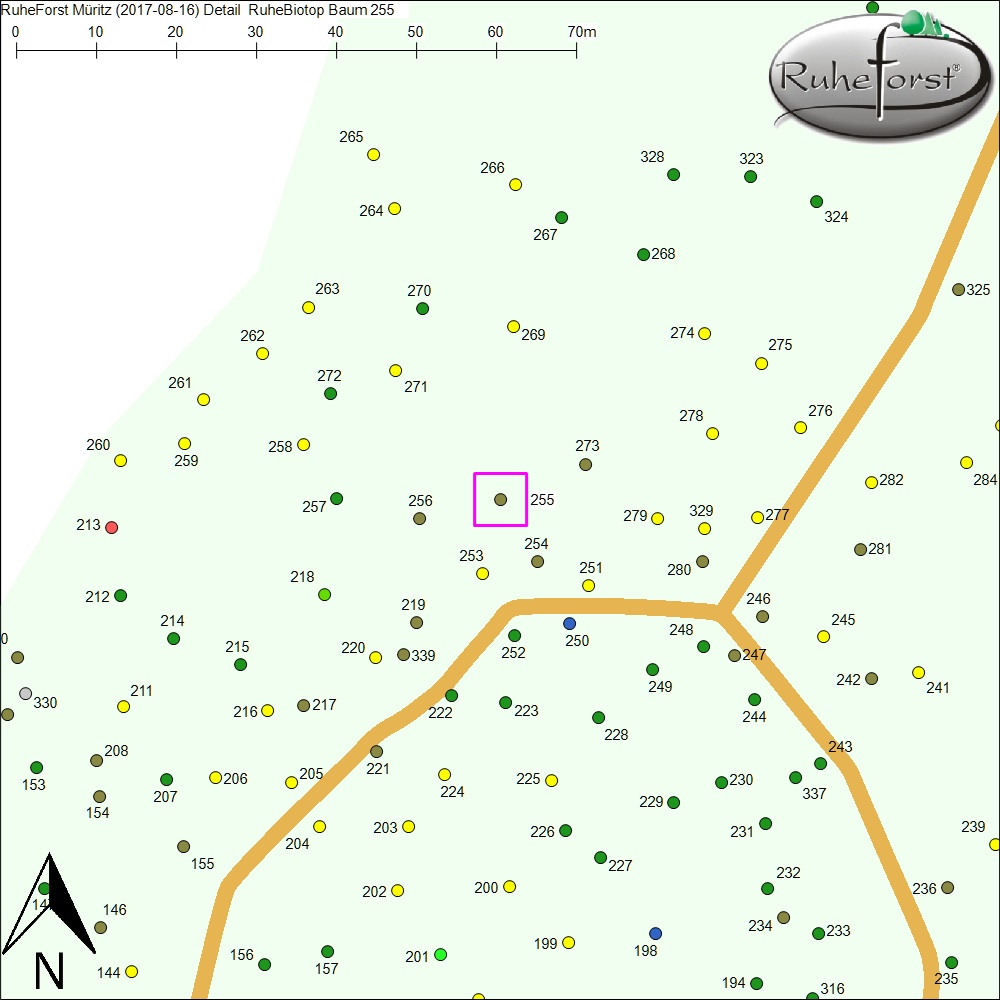
Task: Click blue tree marker 198
Action: [x=655, y=933]
